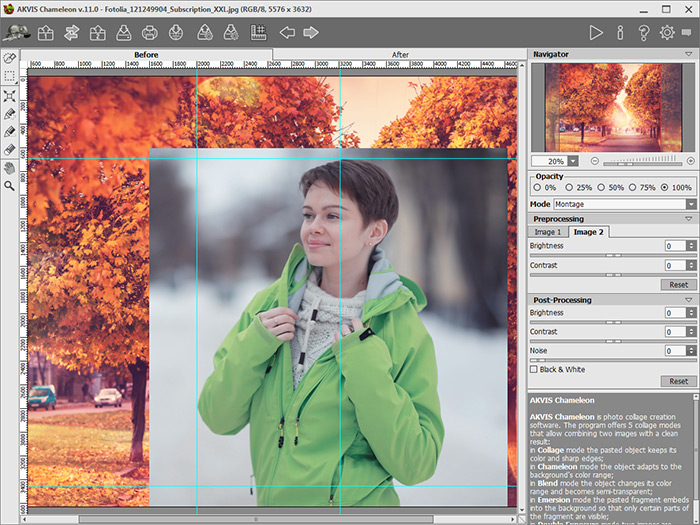Image resolution: width=700 pixels, height=525 pixels.
Task: Click the Preprocessing Brightness value field
Action: [675, 246]
